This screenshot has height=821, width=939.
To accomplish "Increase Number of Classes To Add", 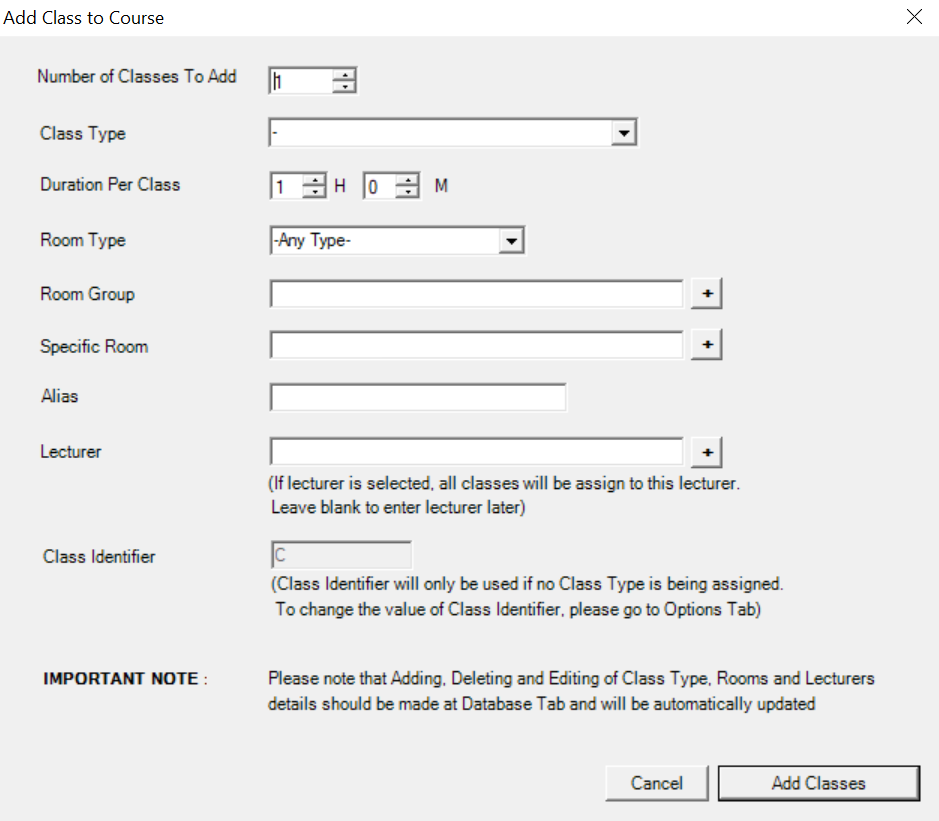I will (344, 75).
